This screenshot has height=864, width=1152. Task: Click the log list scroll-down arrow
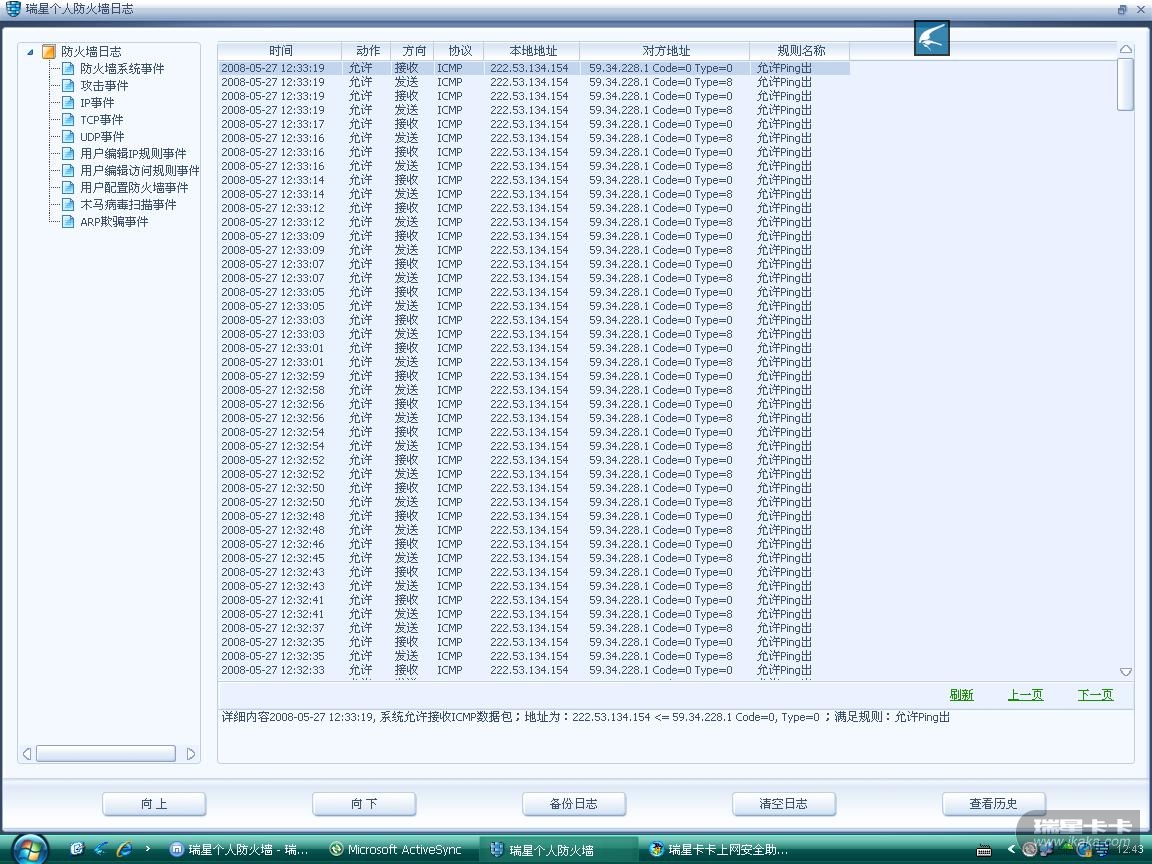(1126, 672)
